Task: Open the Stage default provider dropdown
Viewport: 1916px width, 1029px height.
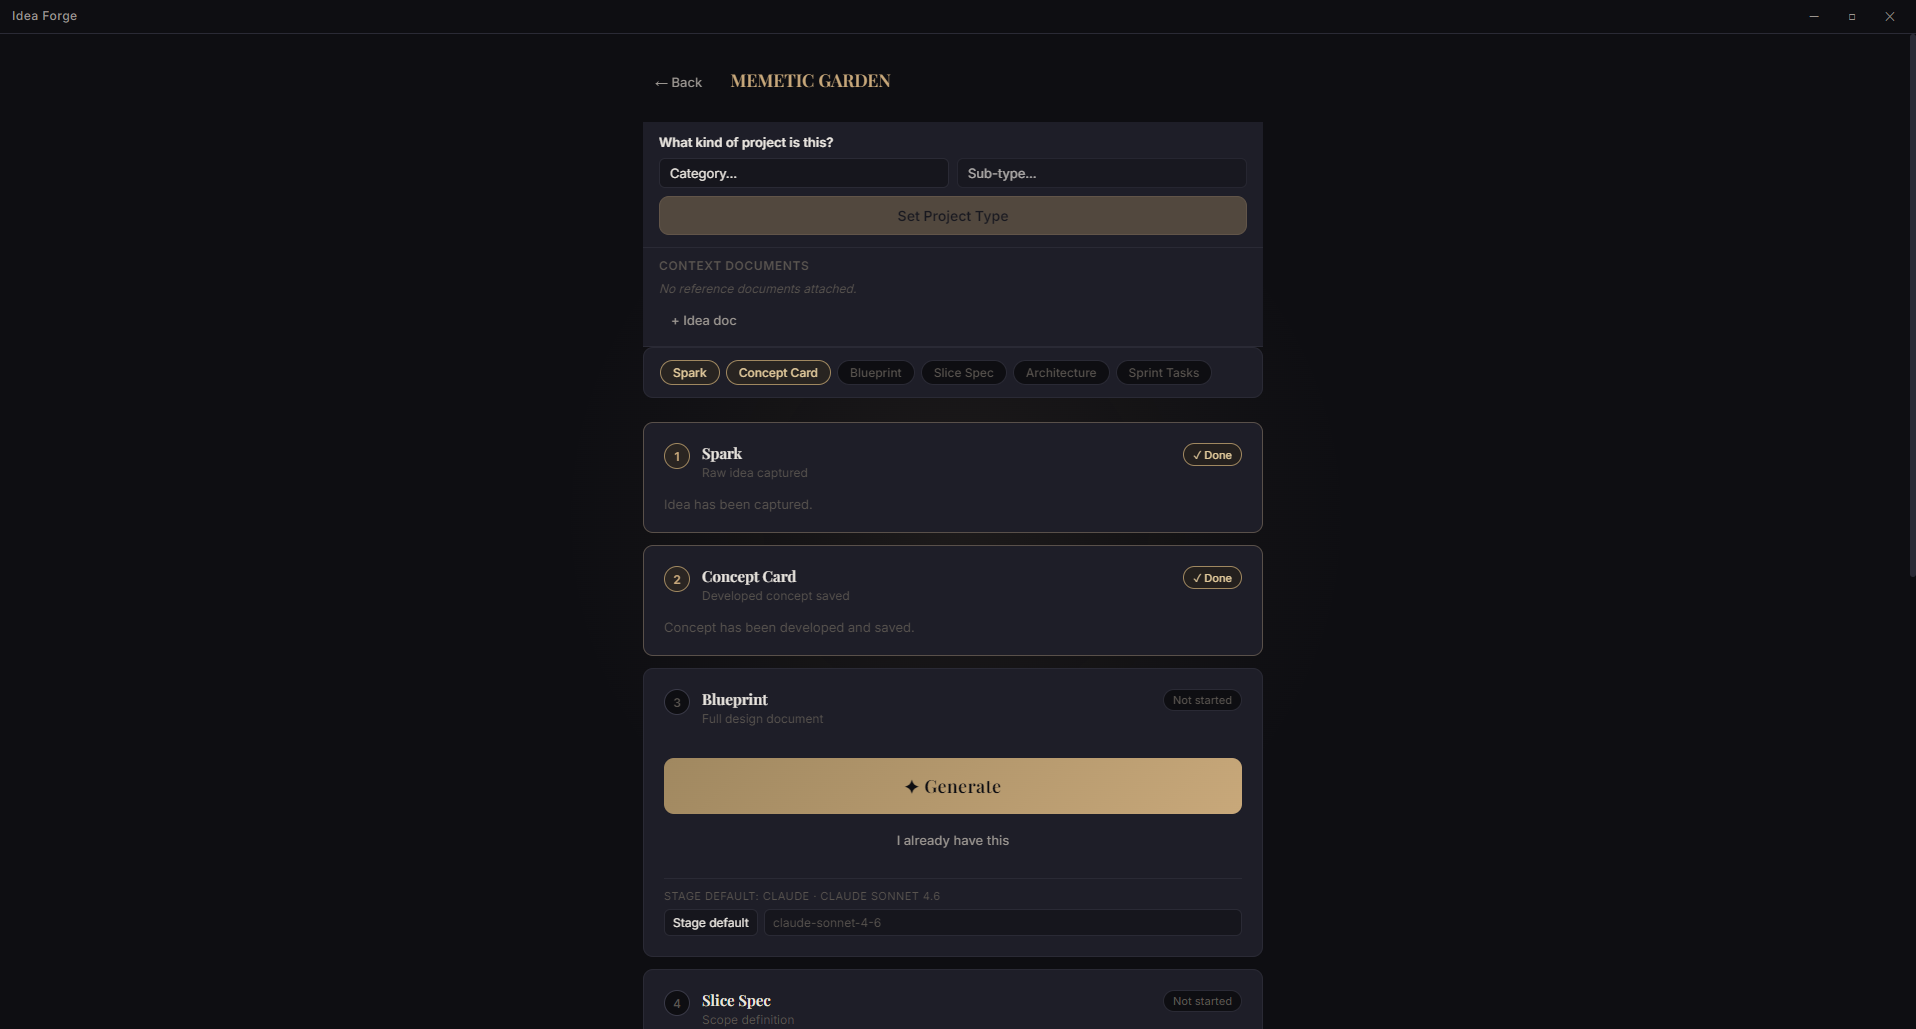Action: (x=710, y=923)
